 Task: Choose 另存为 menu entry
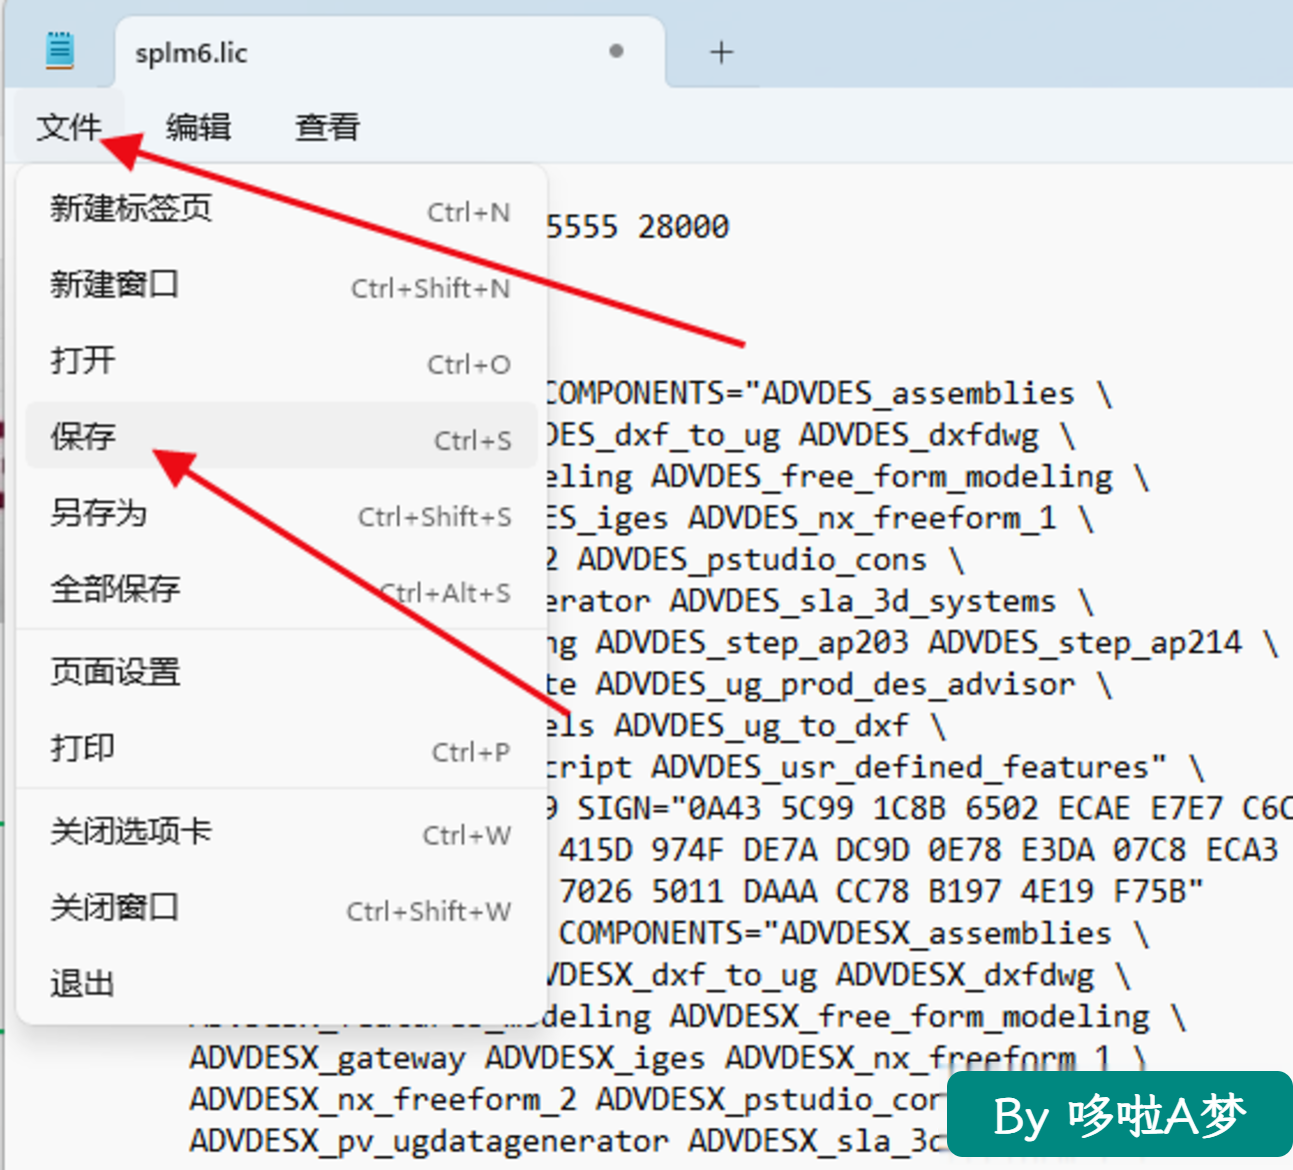281,513
